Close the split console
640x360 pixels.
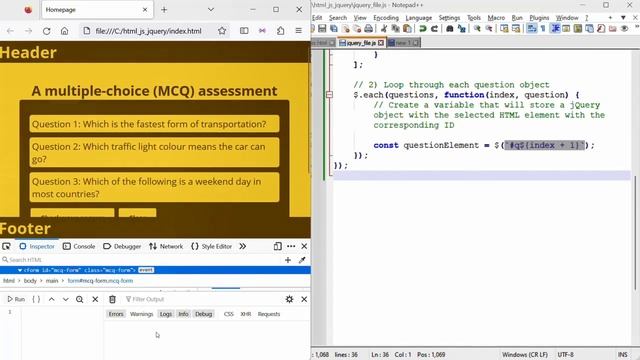pos(304,299)
